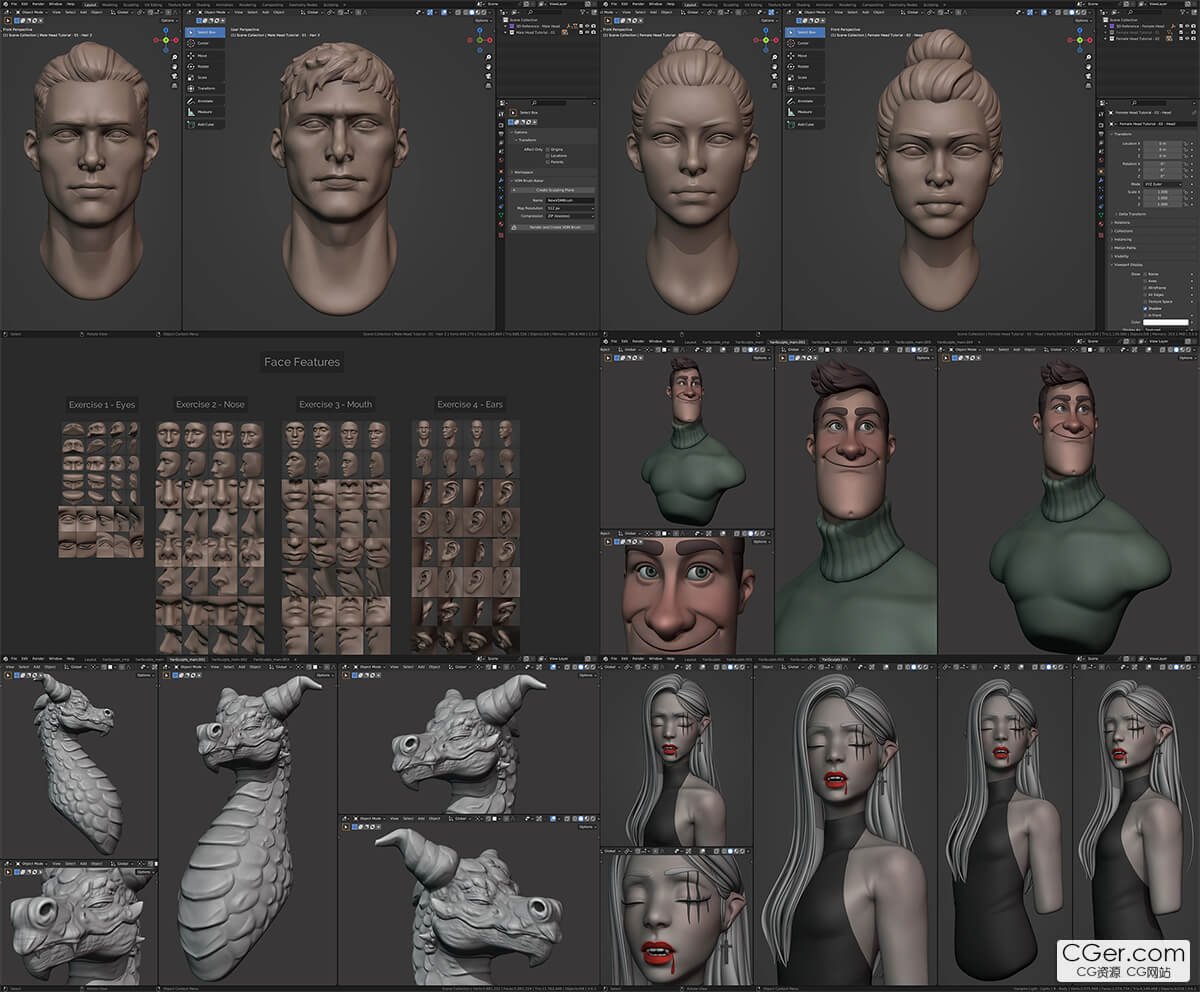1200x992 pixels.
Task: Choose the Rotate tool in male head window
Action: (203, 67)
